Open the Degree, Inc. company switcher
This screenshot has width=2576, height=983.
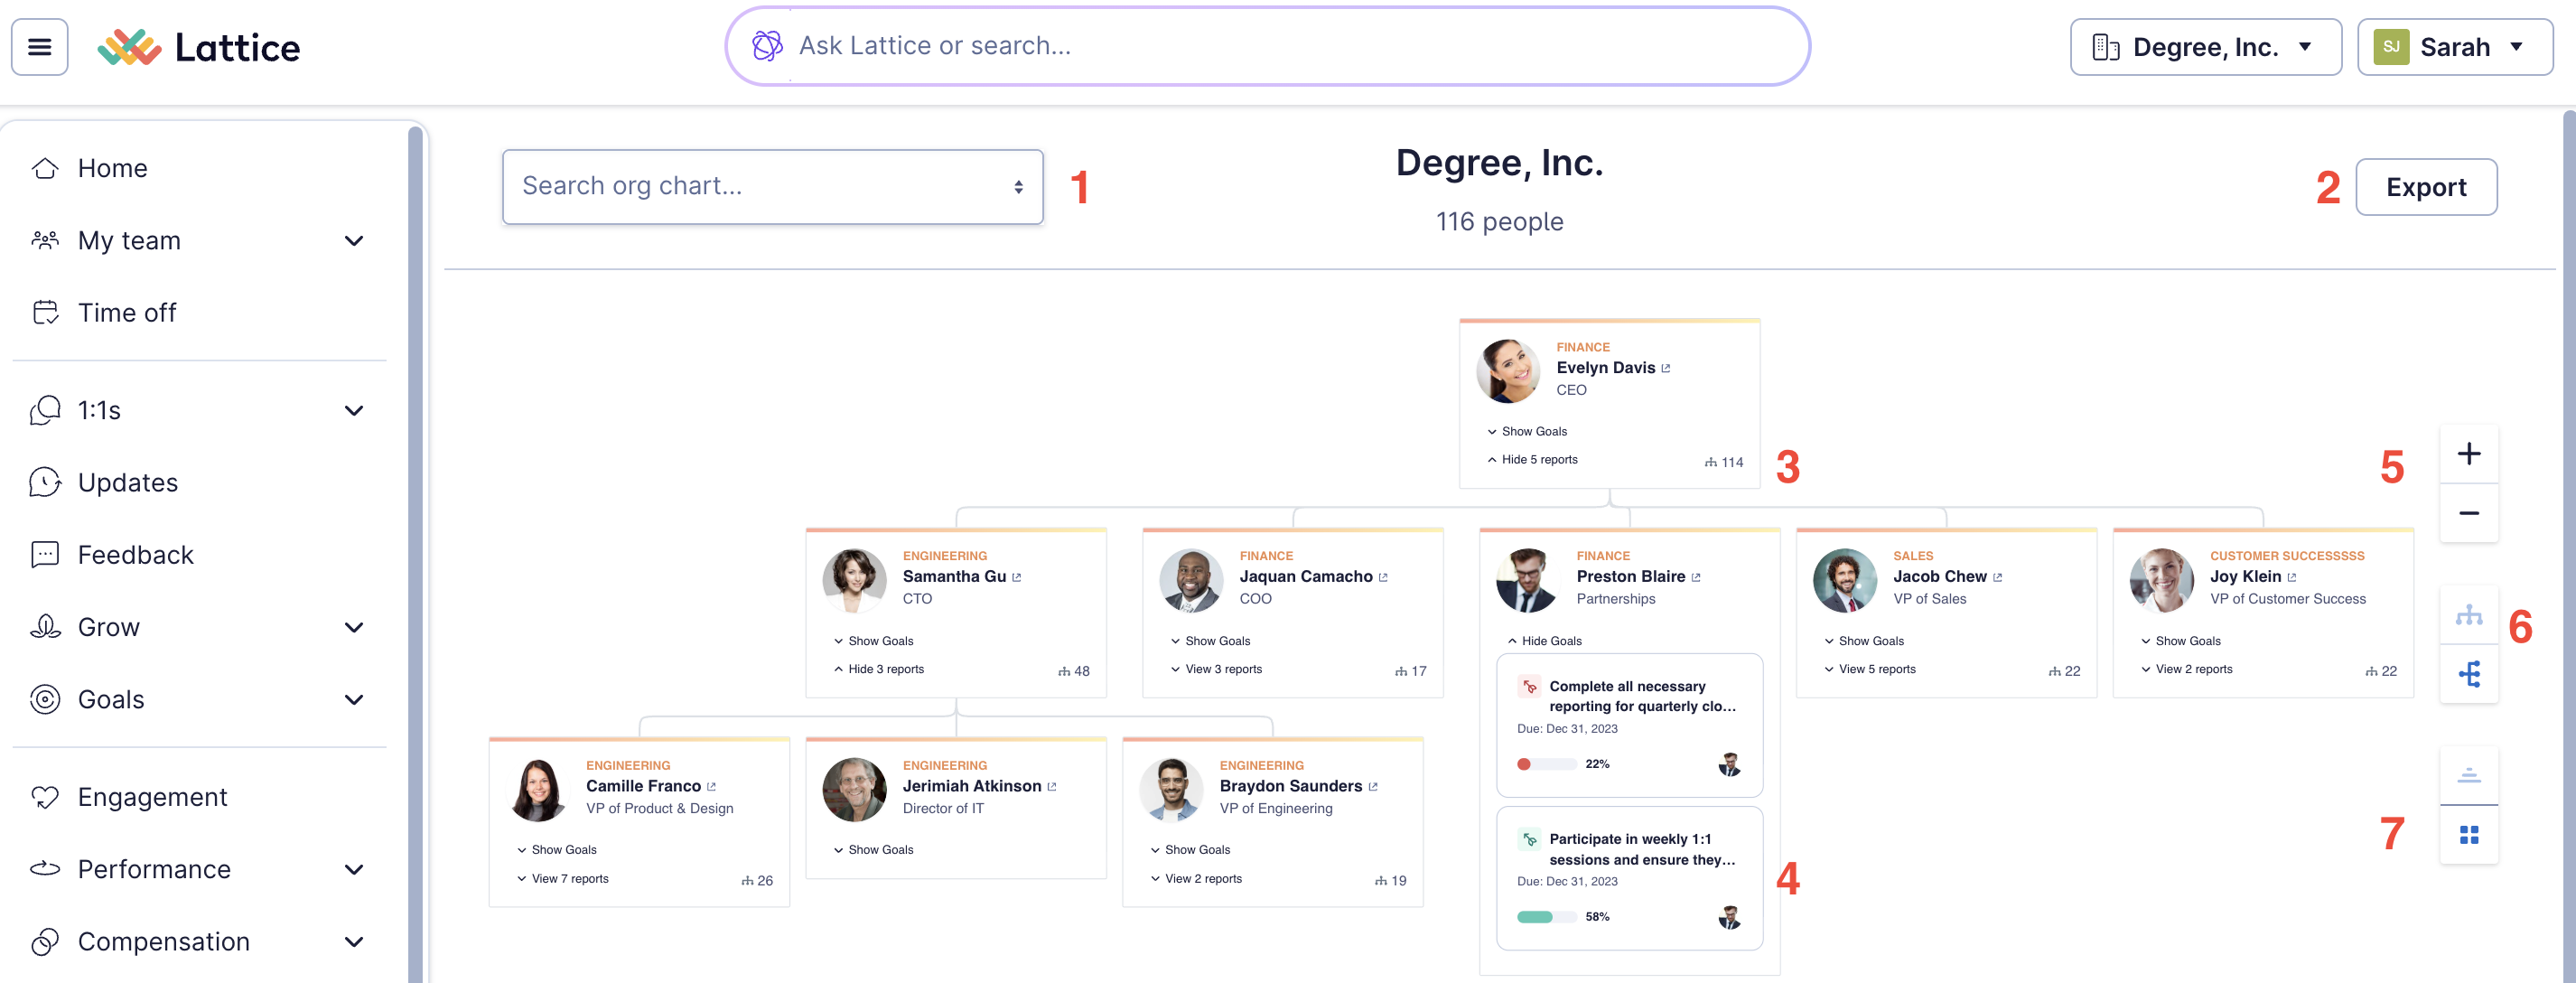pos(2205,46)
